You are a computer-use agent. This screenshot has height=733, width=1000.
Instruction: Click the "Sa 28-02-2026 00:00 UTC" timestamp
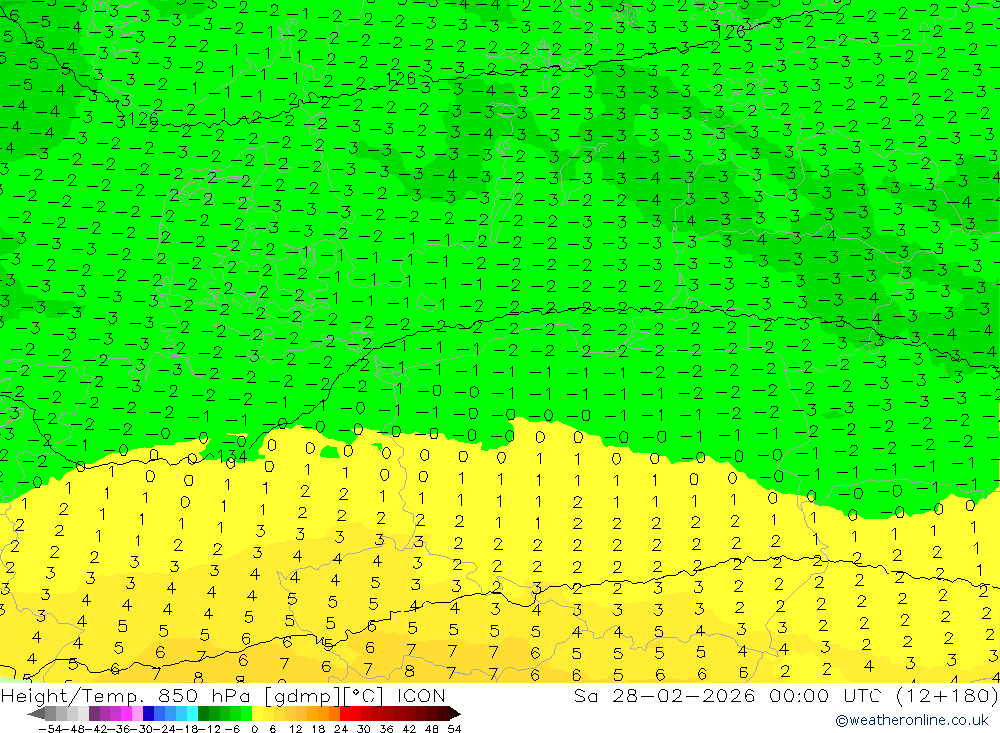click(x=727, y=695)
